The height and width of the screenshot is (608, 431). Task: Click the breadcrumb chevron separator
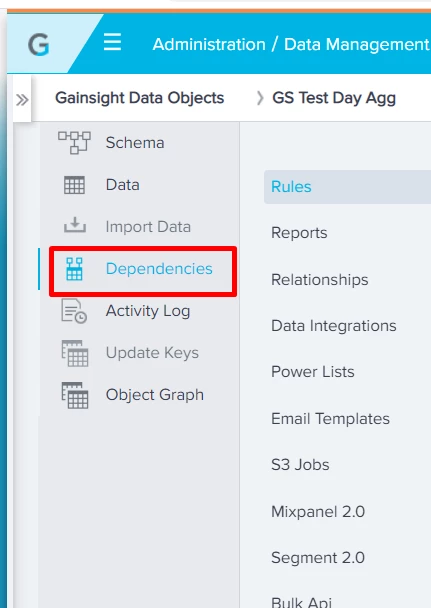click(x=260, y=98)
